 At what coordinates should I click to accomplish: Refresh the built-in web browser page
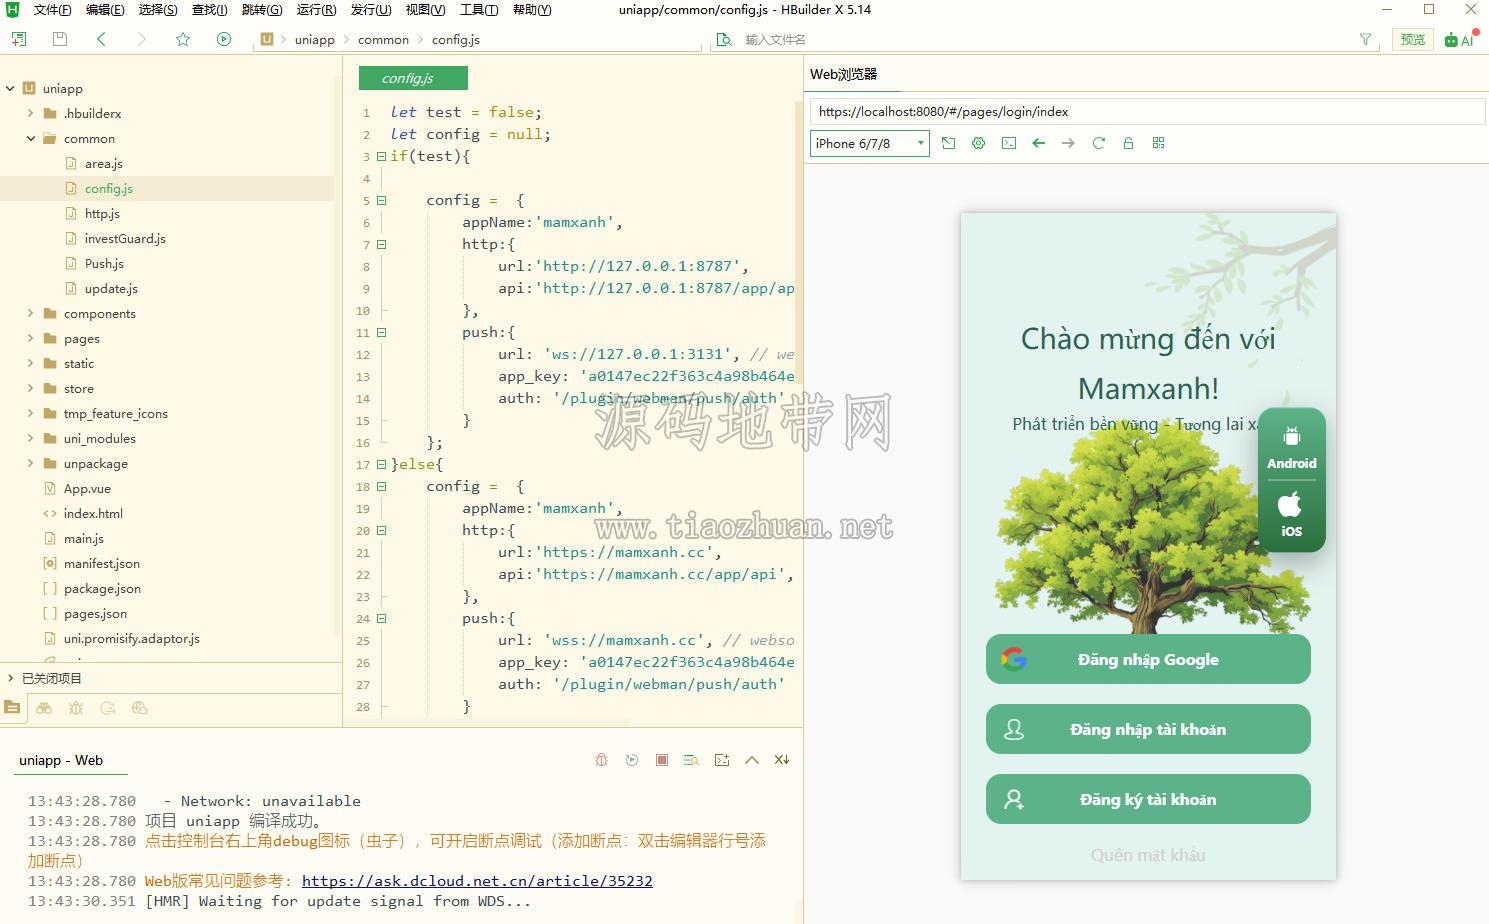tap(1098, 143)
